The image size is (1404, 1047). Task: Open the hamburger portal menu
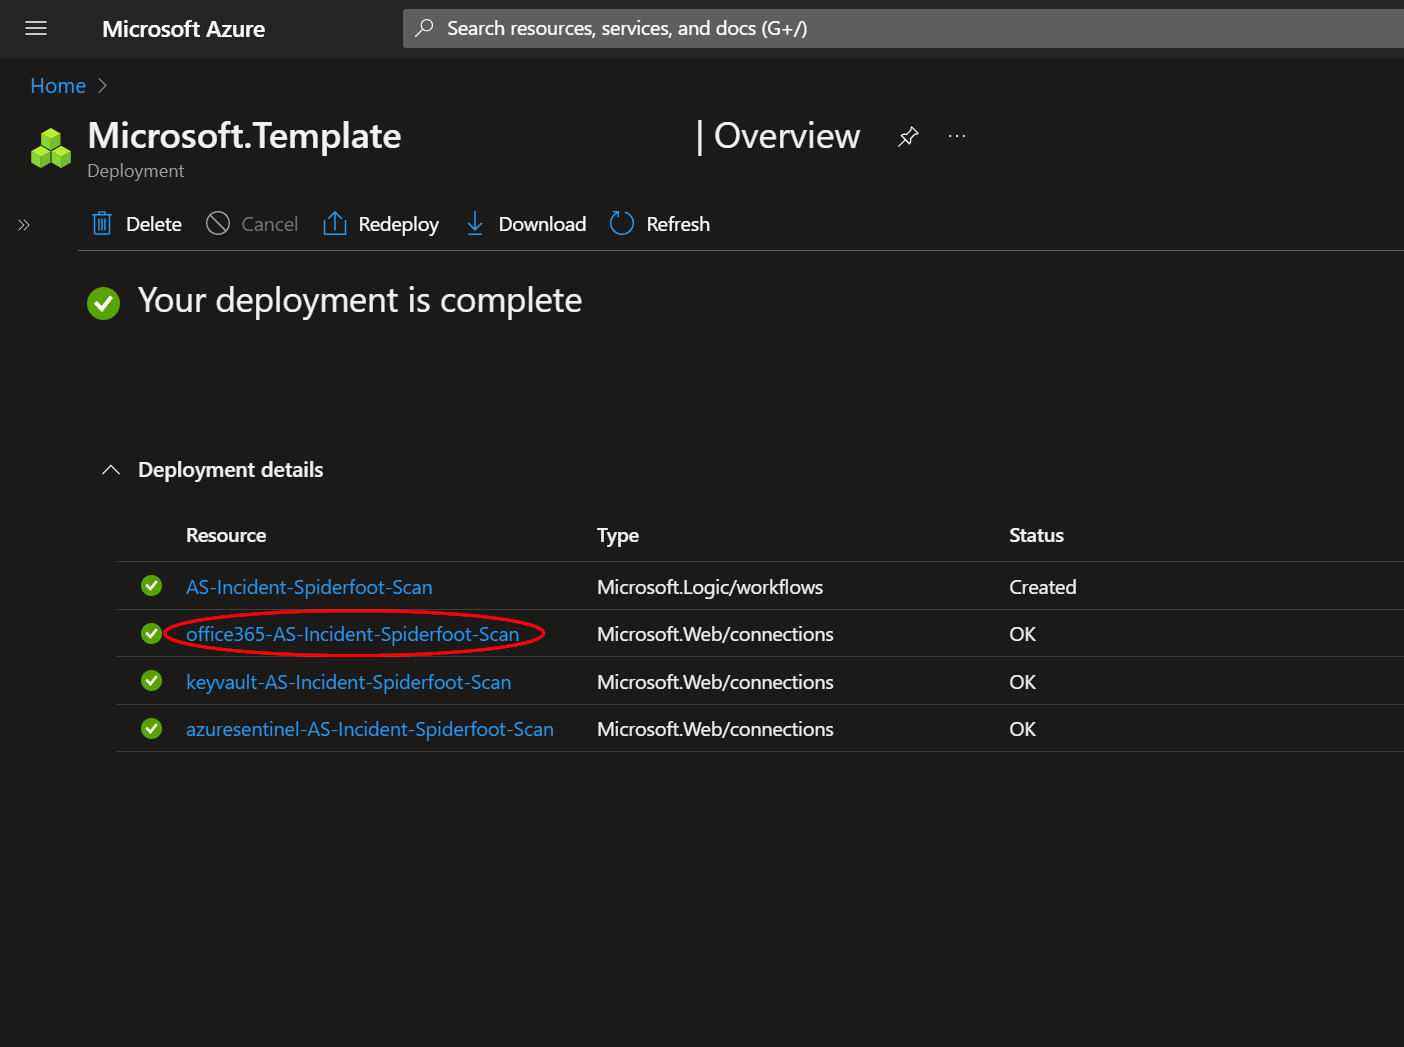point(36,28)
